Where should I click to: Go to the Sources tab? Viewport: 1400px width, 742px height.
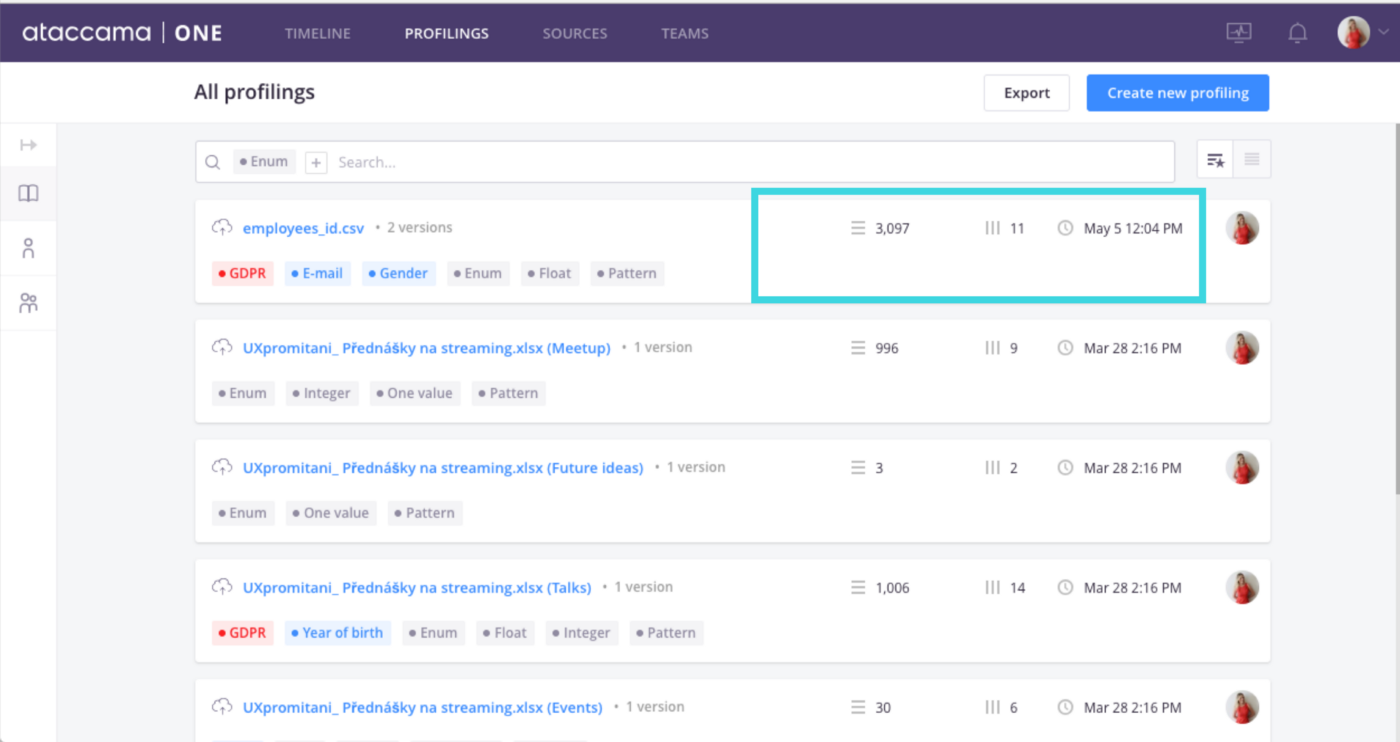tap(575, 33)
